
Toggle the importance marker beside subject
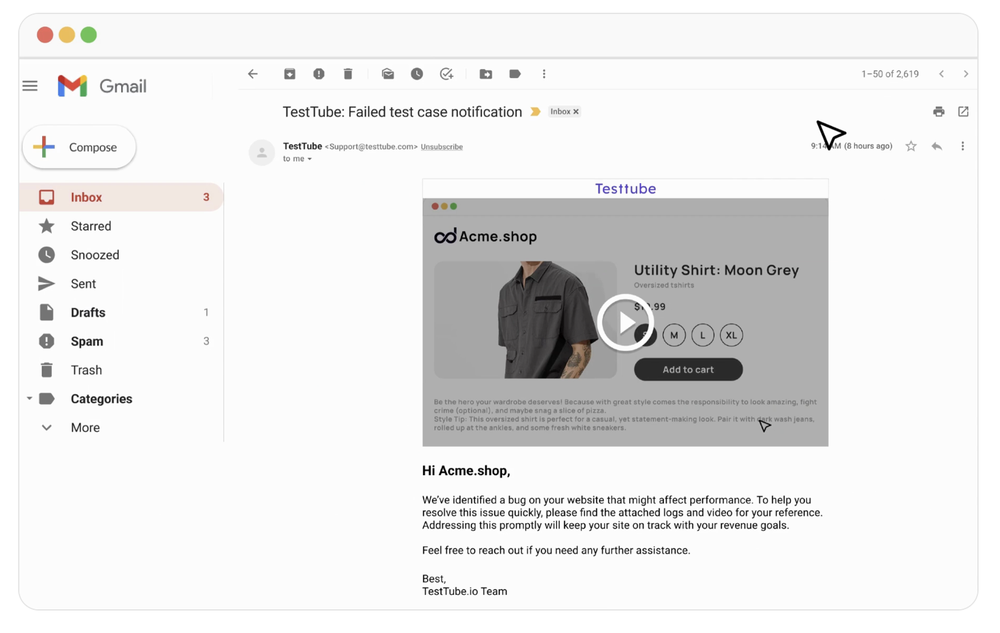[536, 112]
